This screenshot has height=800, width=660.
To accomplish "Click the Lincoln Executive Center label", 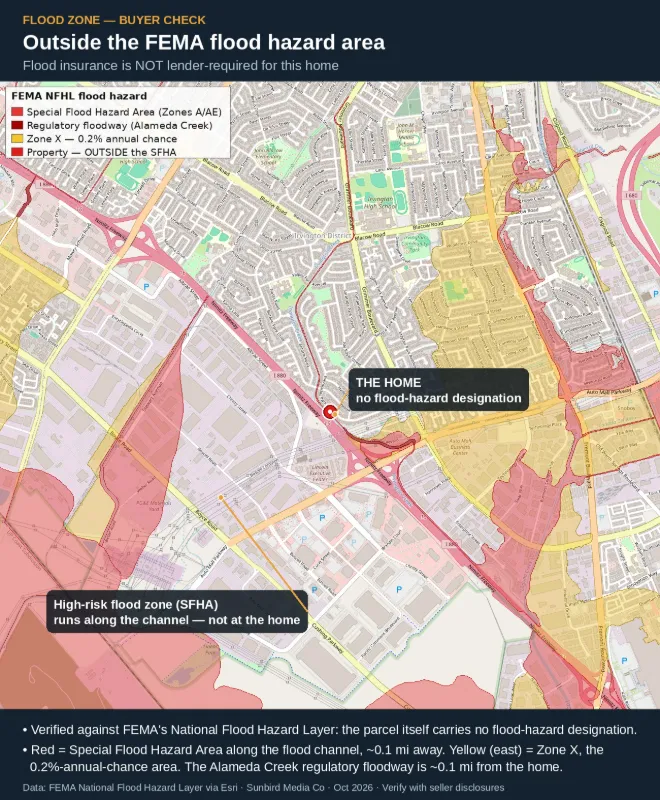I will click(320, 473).
